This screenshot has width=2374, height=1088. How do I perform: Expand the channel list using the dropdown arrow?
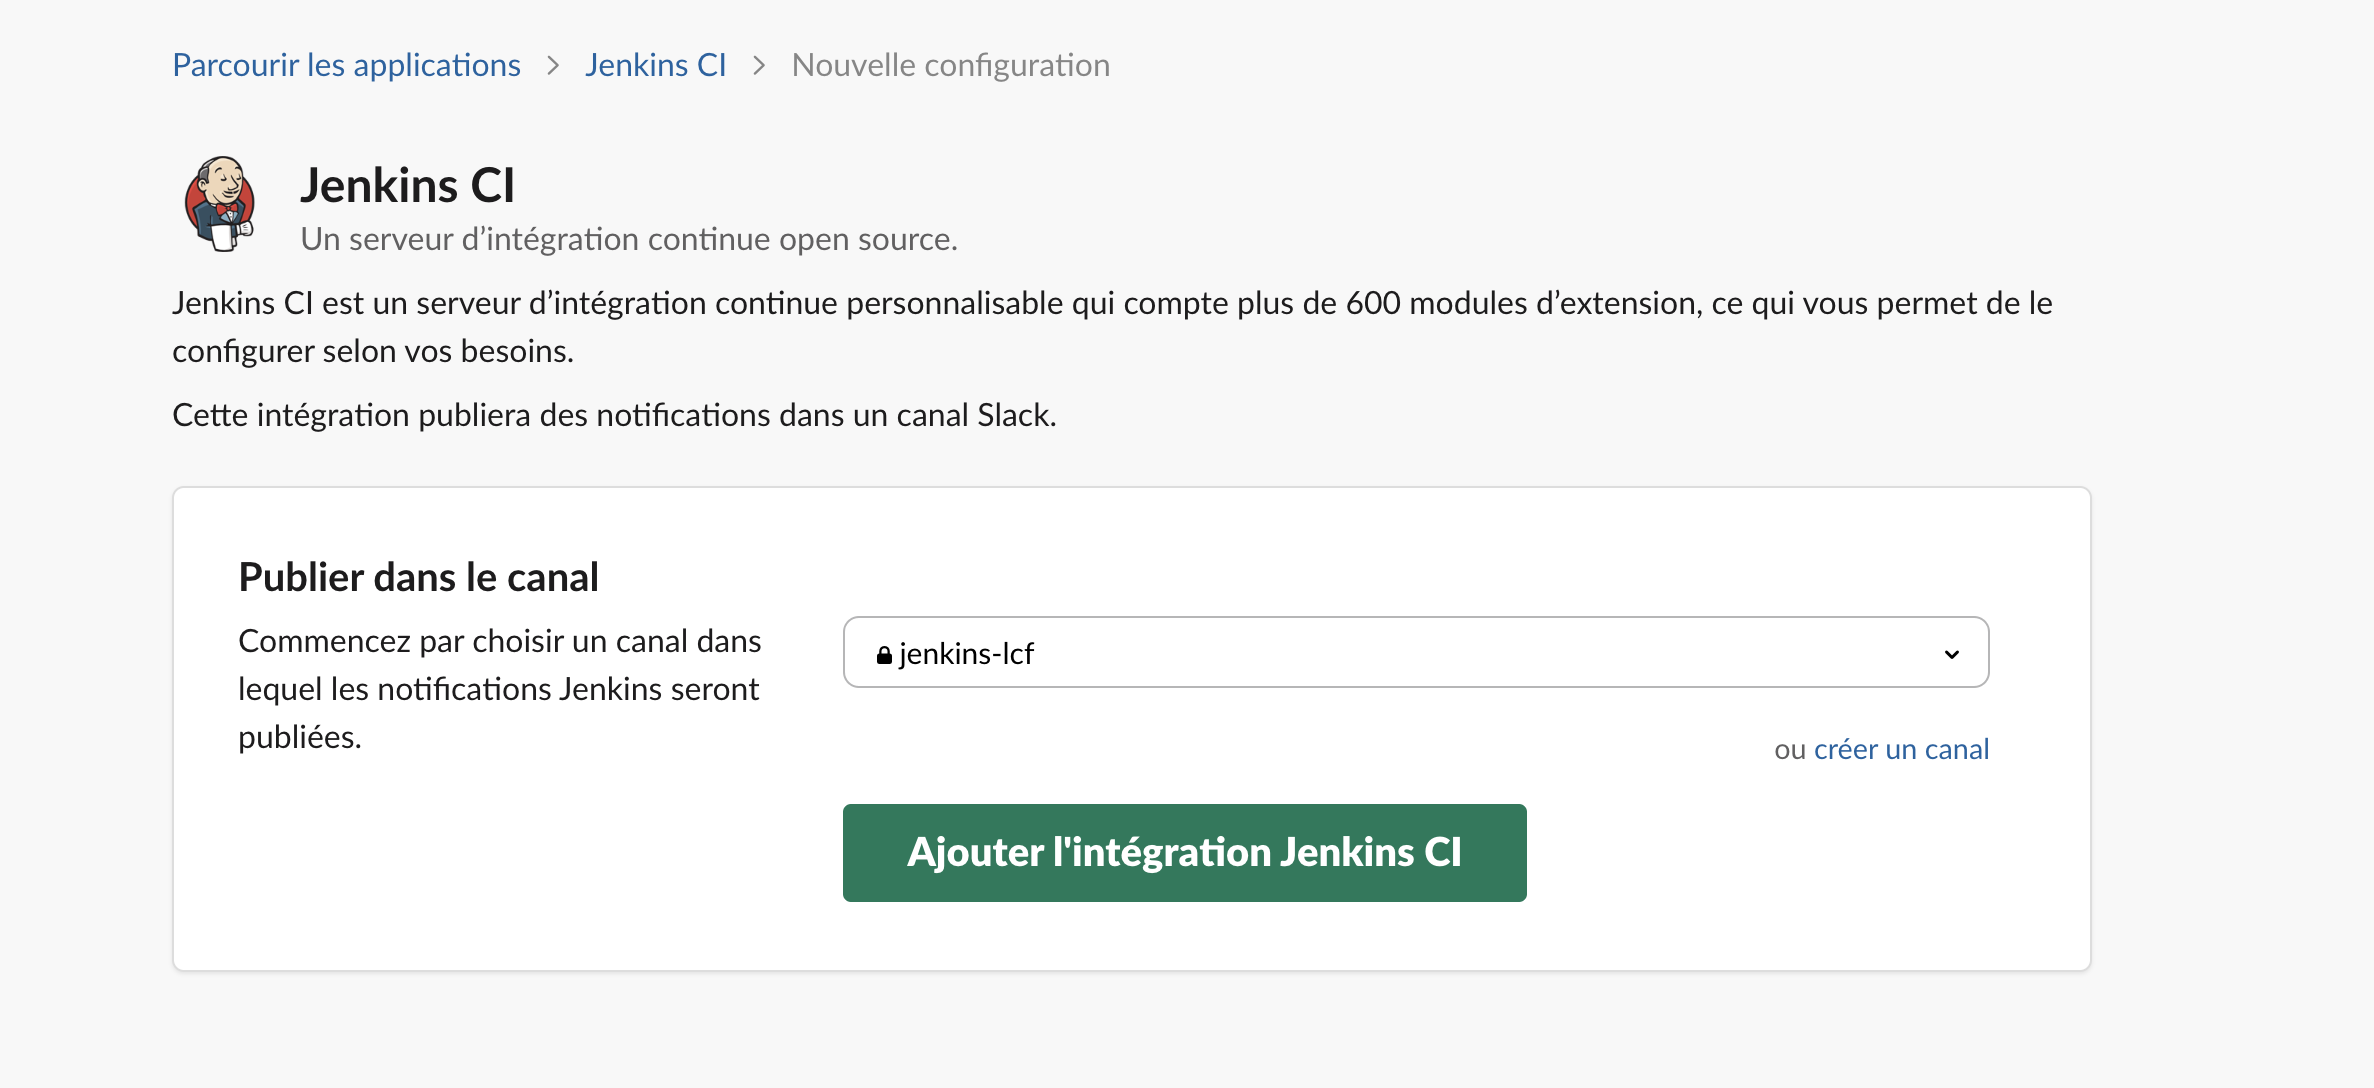pyautogui.click(x=1951, y=654)
